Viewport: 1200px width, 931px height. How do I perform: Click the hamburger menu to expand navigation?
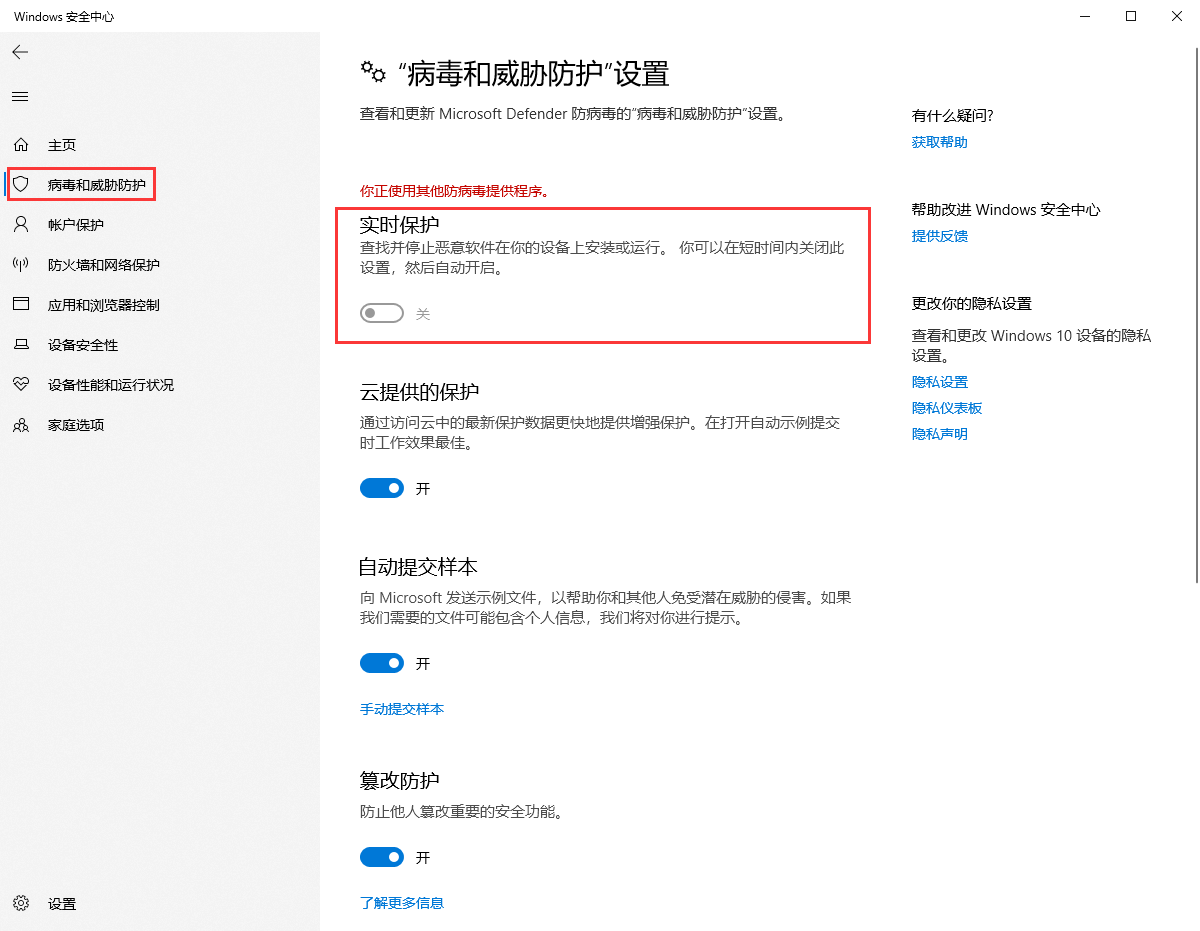[20, 96]
